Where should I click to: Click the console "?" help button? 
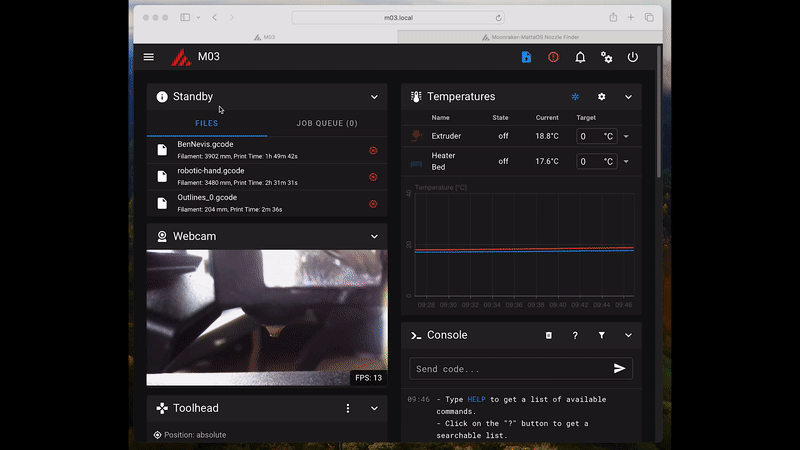pyautogui.click(x=575, y=335)
